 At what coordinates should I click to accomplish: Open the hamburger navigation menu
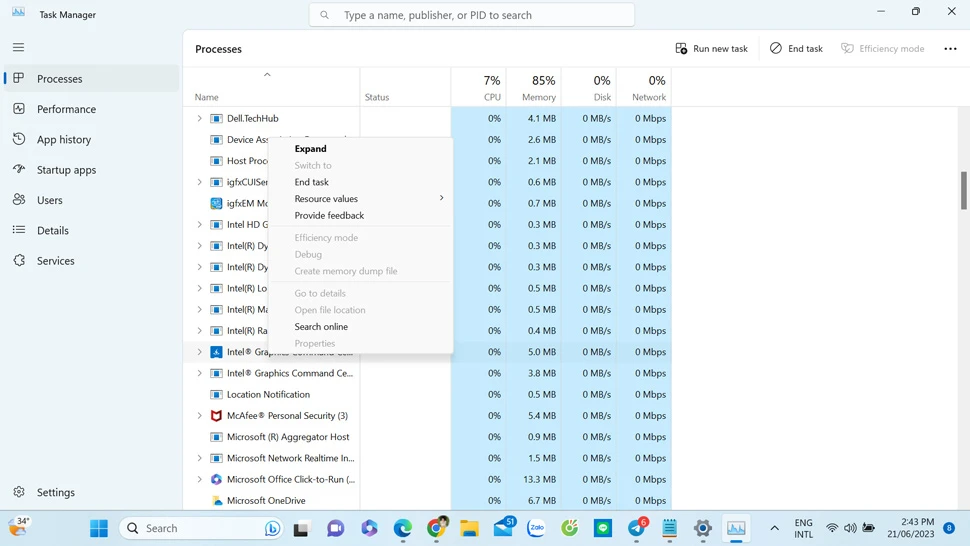tap(19, 47)
